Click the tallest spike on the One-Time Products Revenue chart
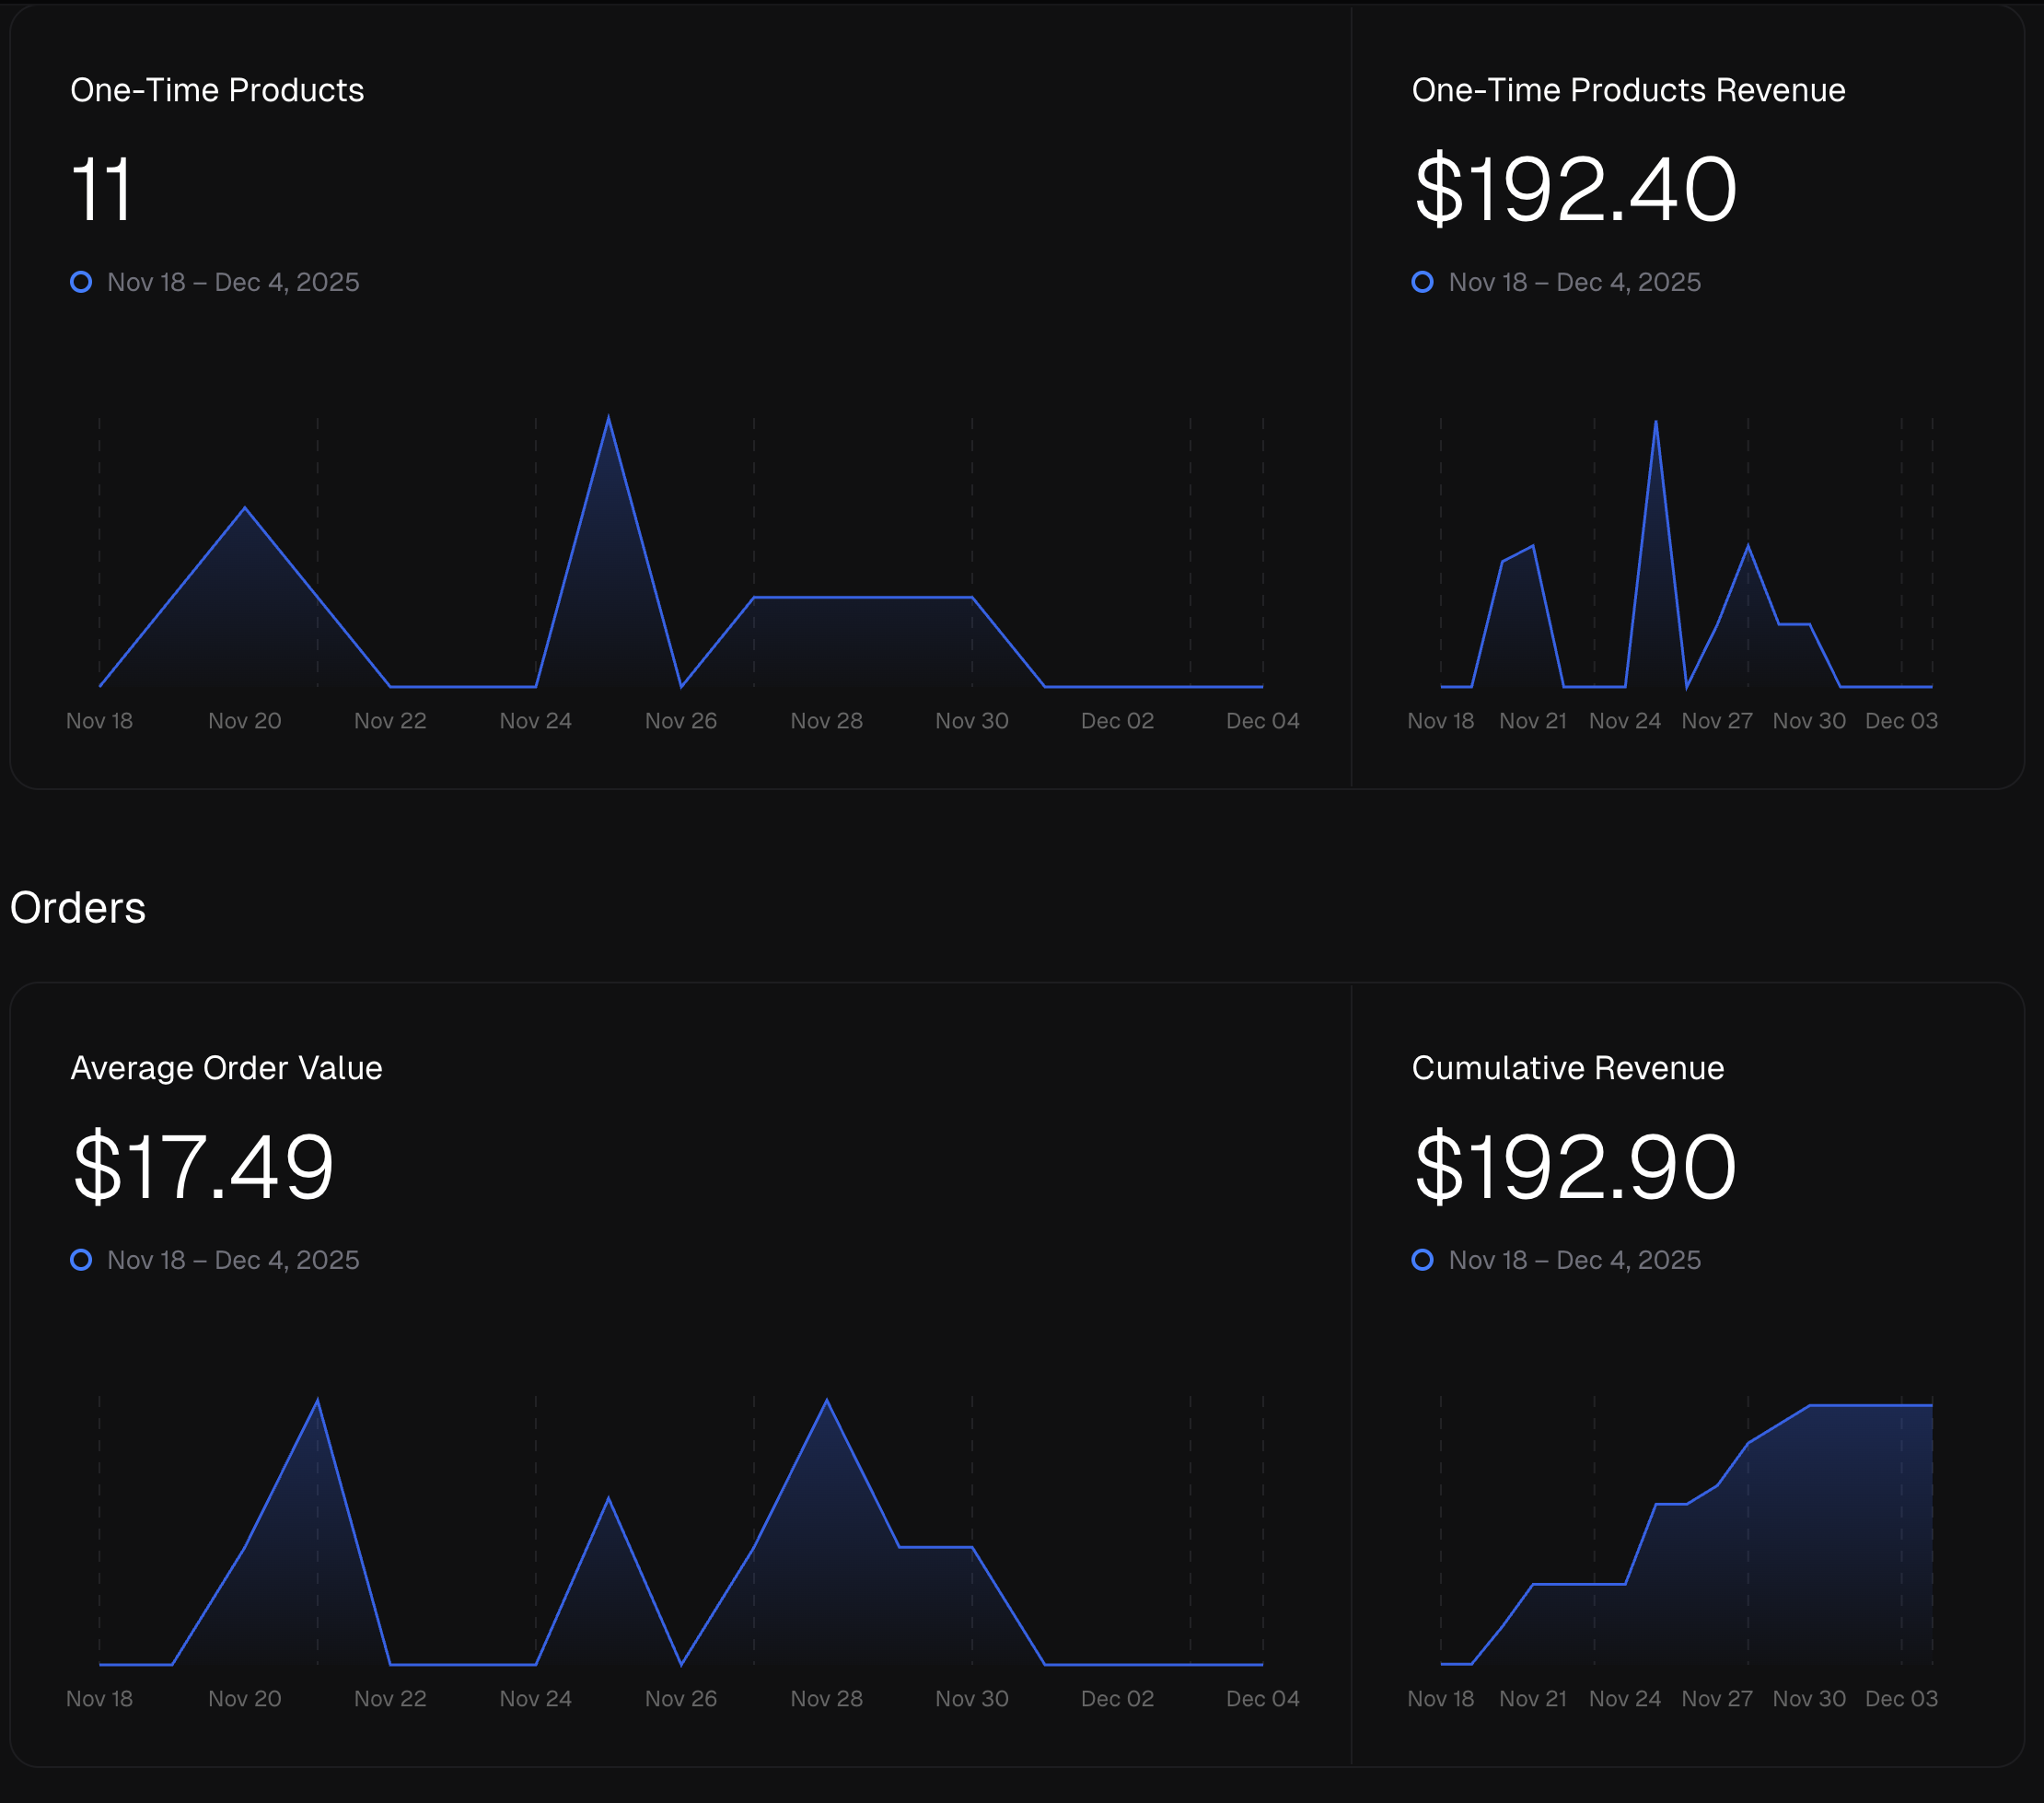 [1656, 423]
